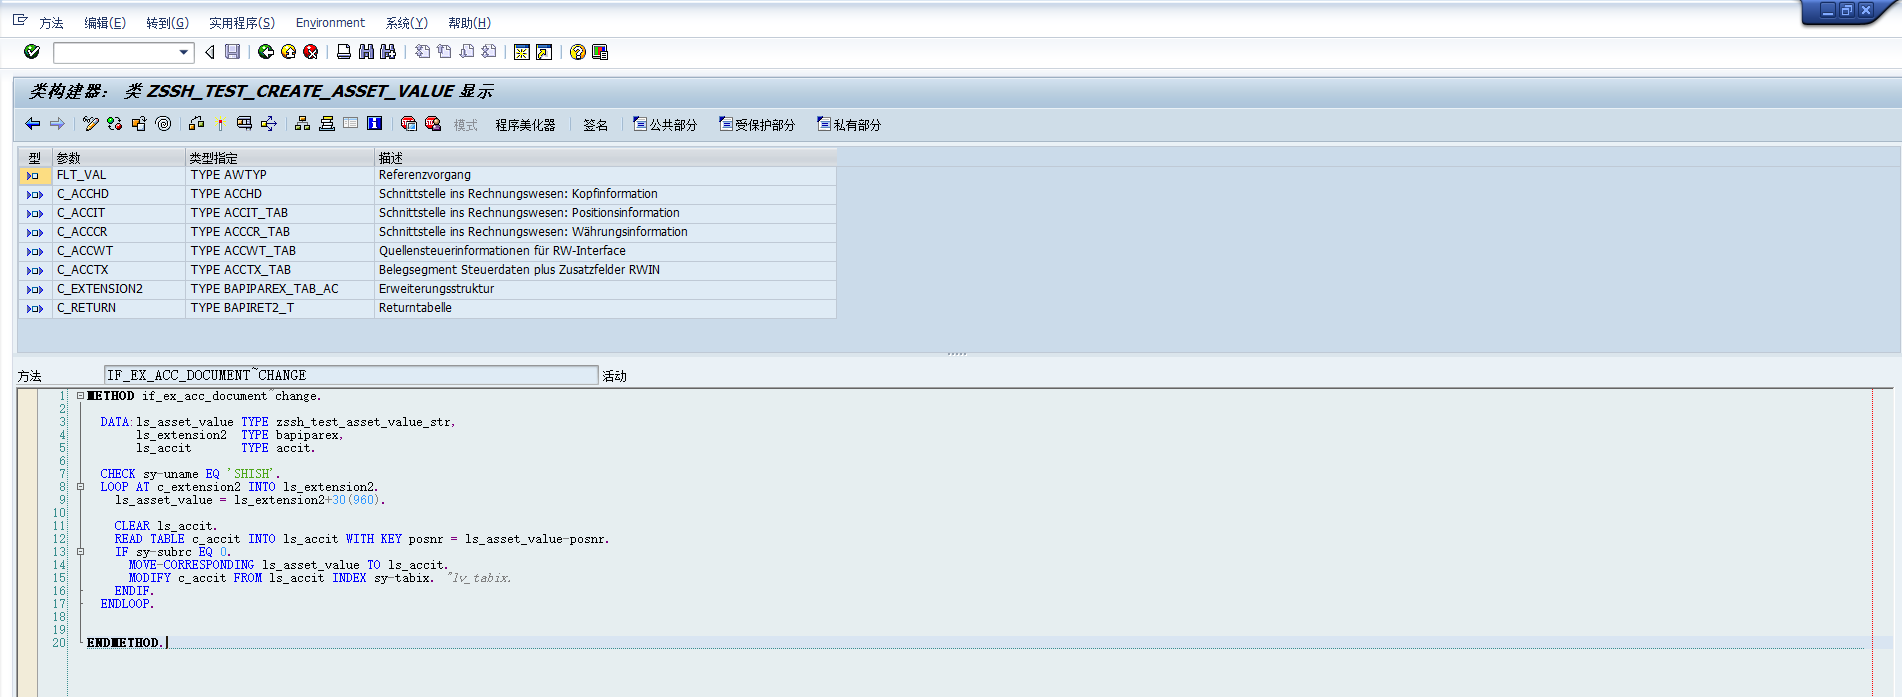Click the next object forward arrow

coord(57,124)
